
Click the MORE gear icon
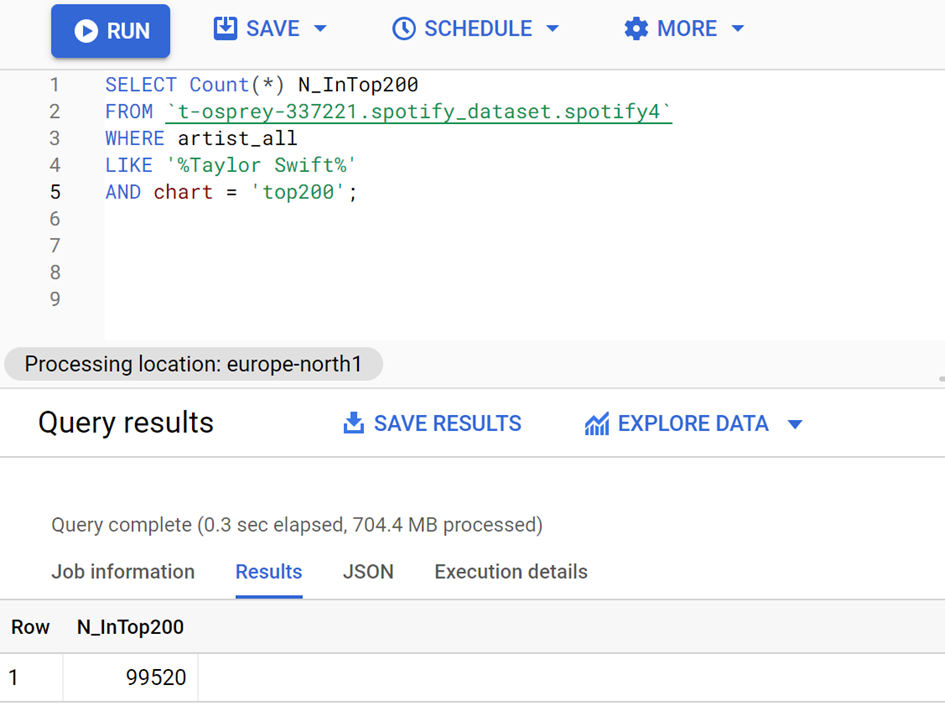coord(636,28)
